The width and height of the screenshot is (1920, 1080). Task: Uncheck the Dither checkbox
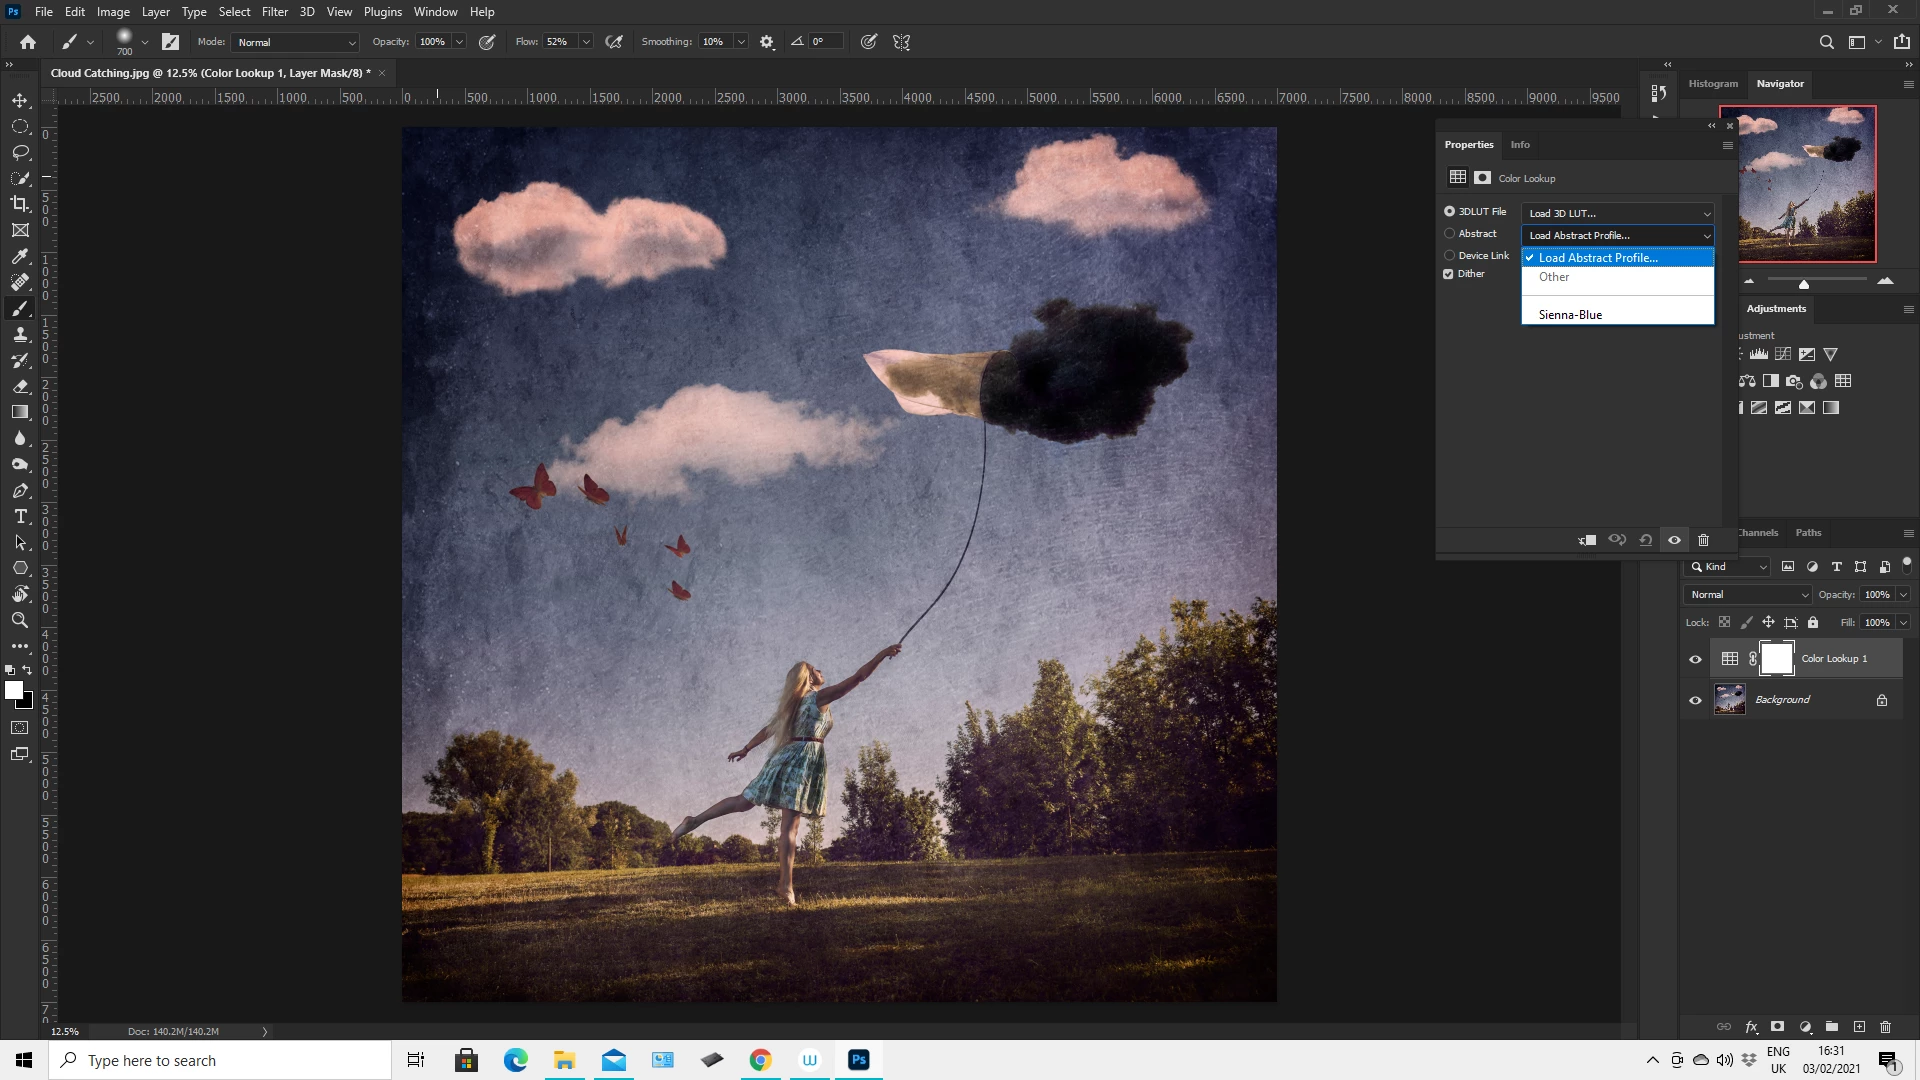1448,274
